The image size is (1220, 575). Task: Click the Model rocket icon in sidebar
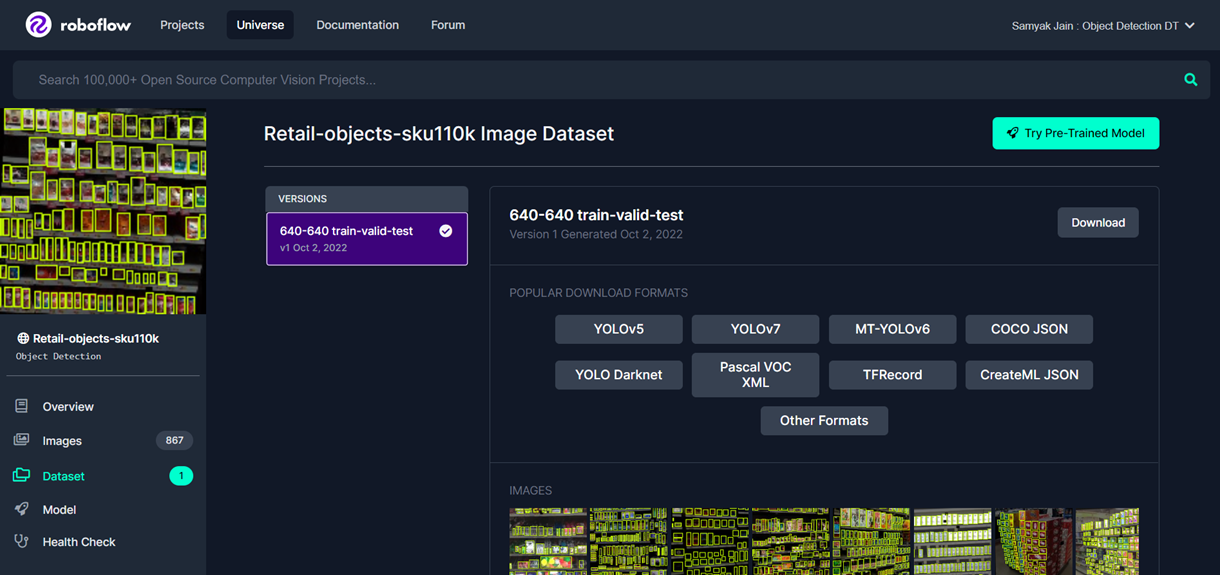(21, 509)
